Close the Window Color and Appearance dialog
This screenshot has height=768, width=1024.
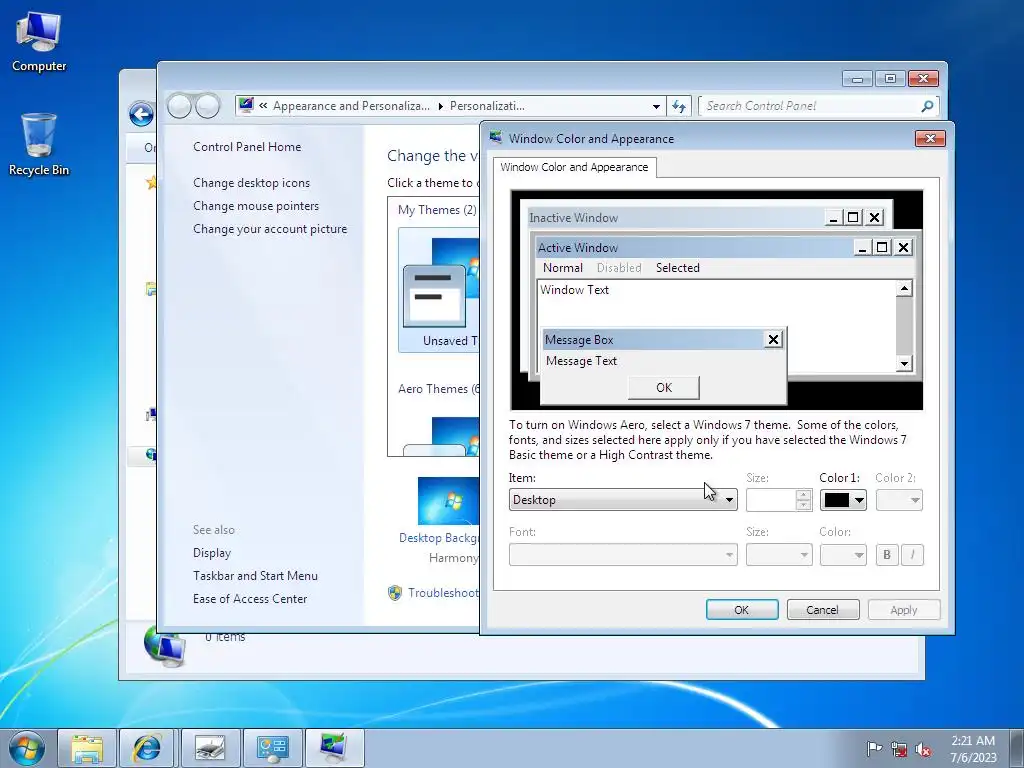(x=930, y=138)
